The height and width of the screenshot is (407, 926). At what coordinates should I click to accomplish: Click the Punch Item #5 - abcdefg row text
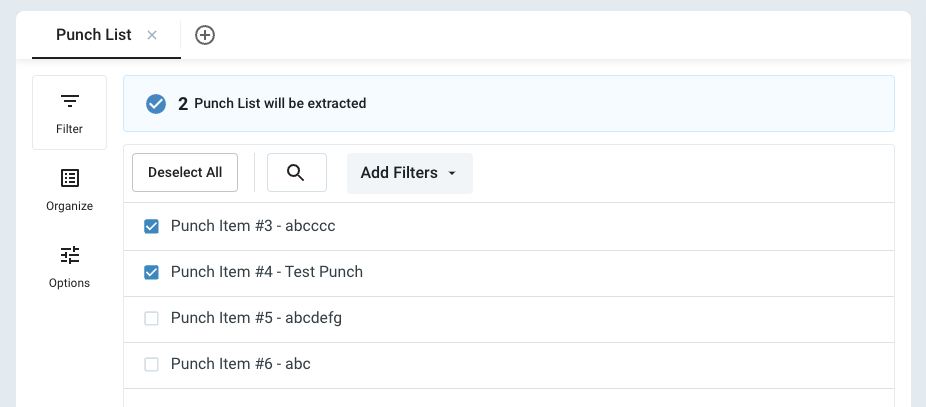pos(257,318)
